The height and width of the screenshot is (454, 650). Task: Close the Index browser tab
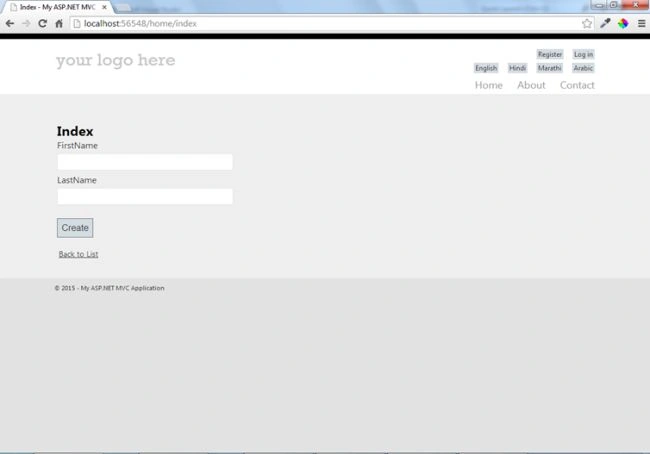point(104,7)
